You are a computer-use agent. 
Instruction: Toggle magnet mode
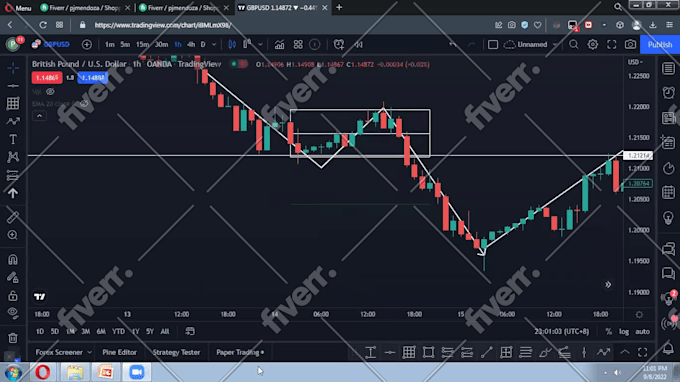[13, 259]
